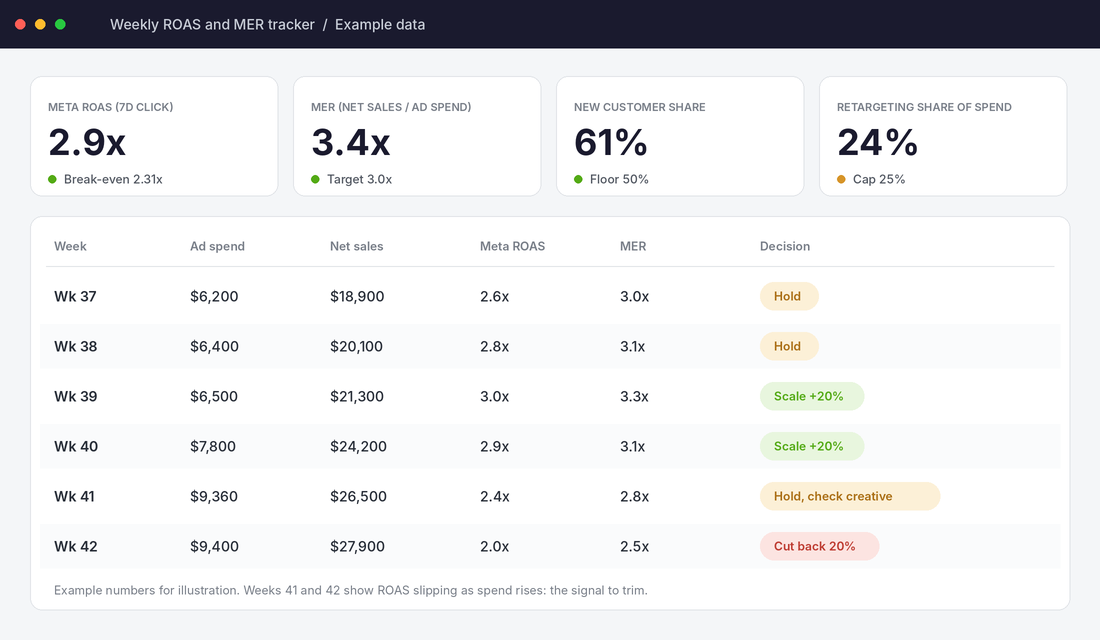The width and height of the screenshot is (1100, 640).
Task: Select the Wk 42 row label
Action: point(76,547)
